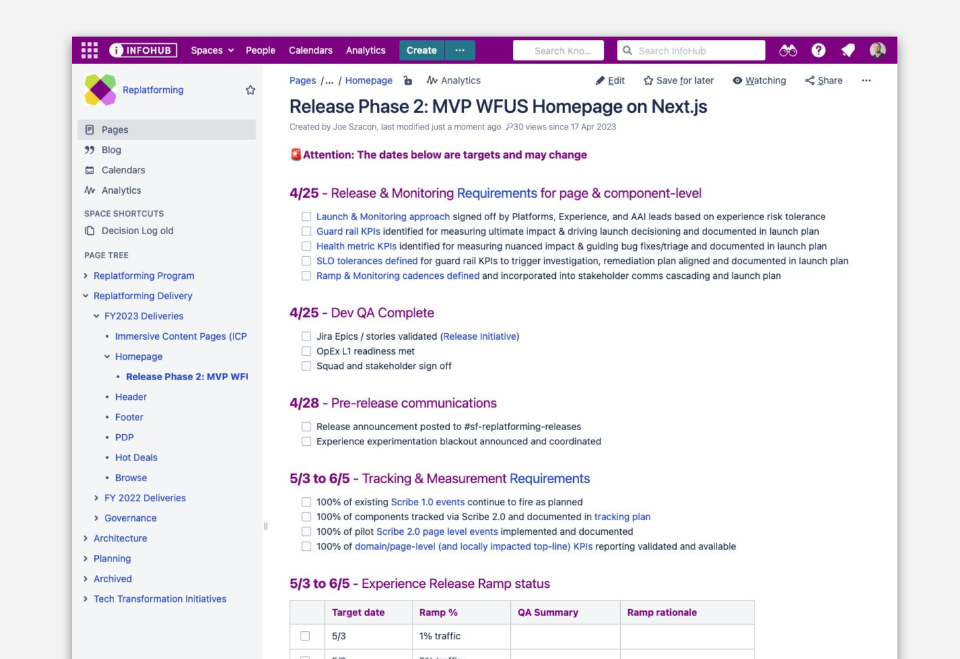Expand Architecture tree node
This screenshot has width=960, height=659.
click(x=86, y=538)
